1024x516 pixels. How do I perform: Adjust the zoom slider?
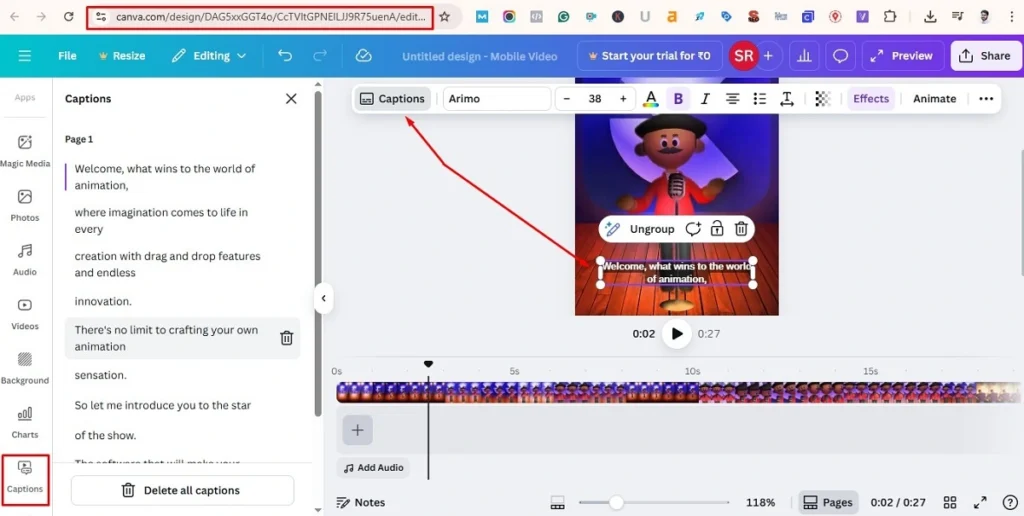click(x=616, y=502)
